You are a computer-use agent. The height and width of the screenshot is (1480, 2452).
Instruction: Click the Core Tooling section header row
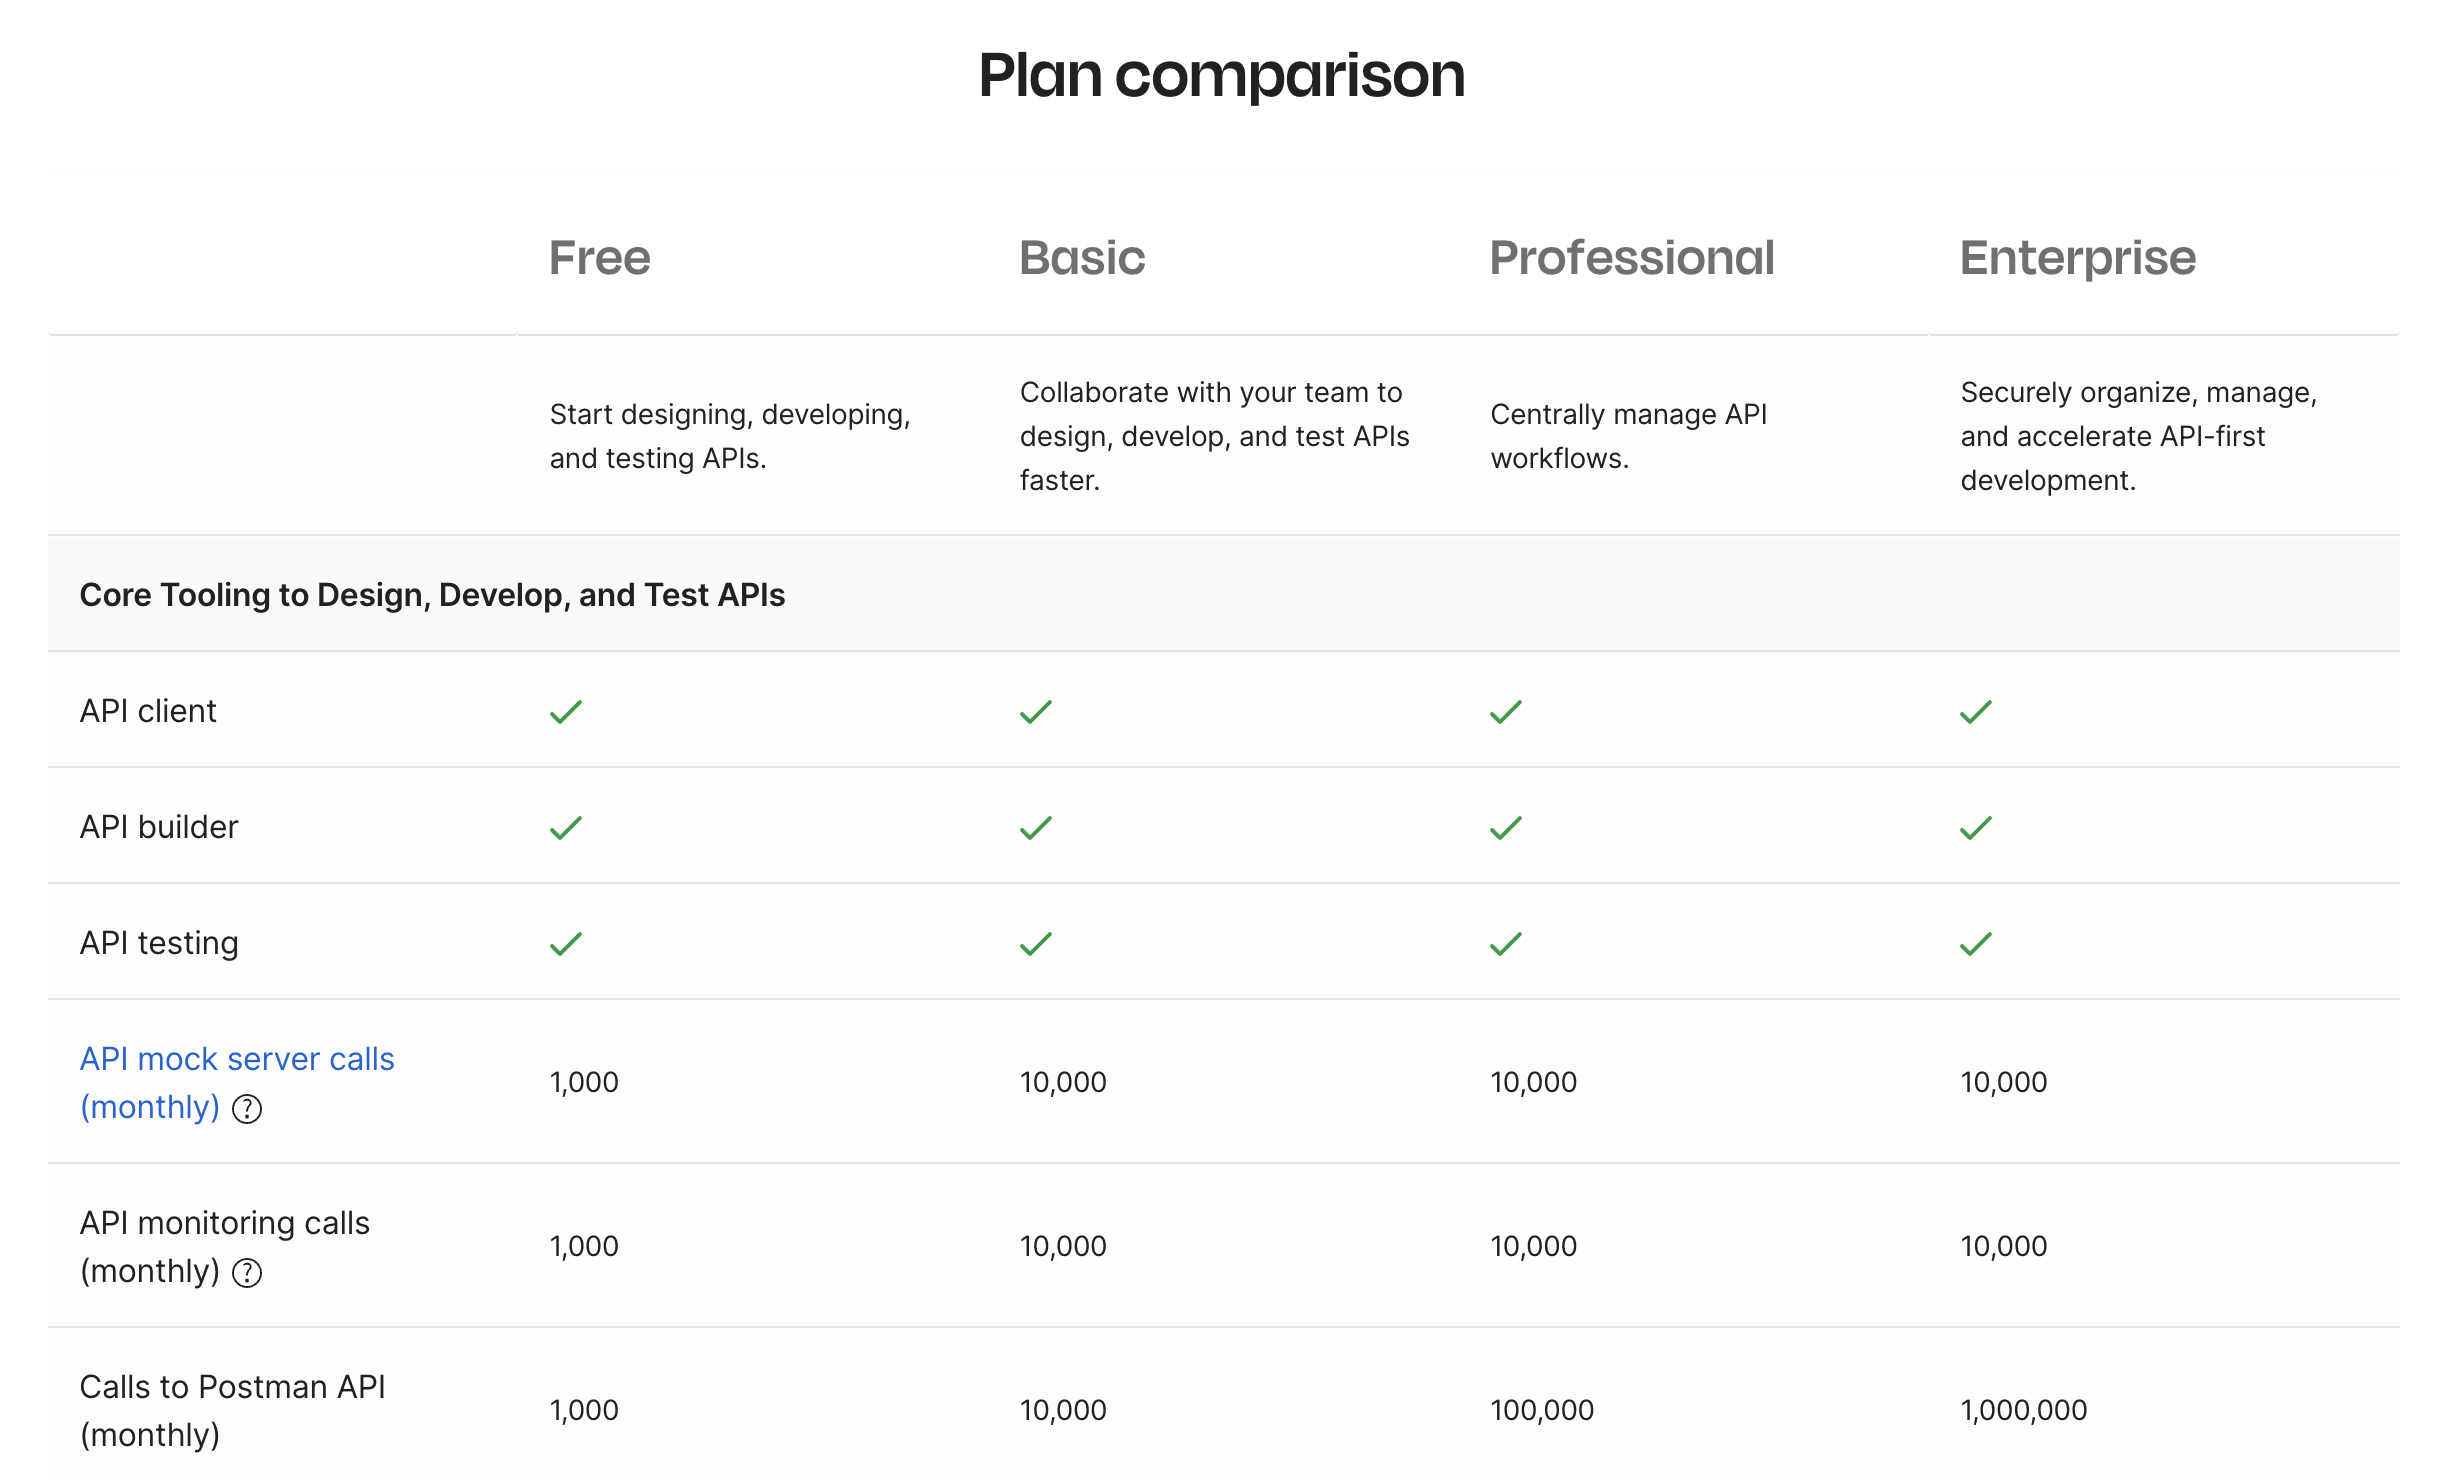(x=1224, y=594)
